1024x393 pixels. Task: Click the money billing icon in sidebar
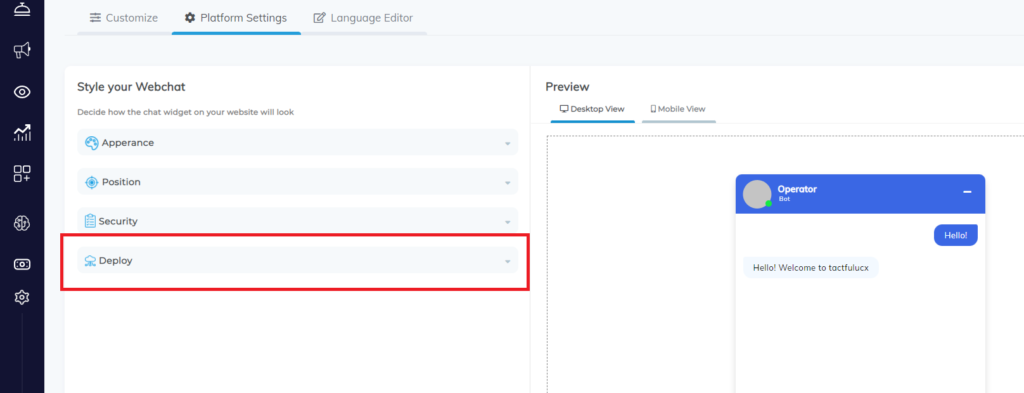pyautogui.click(x=22, y=264)
